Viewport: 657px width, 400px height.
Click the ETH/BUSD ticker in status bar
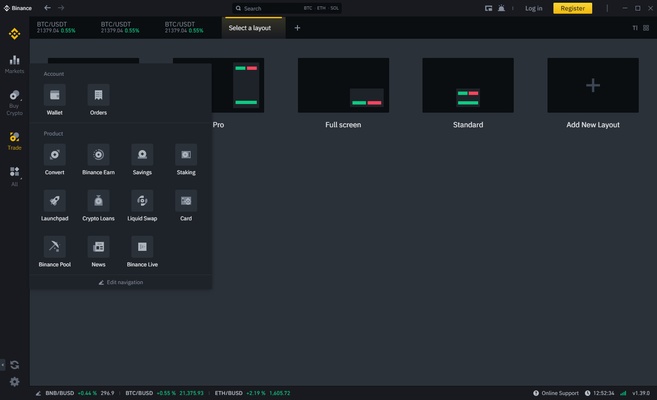252,393
